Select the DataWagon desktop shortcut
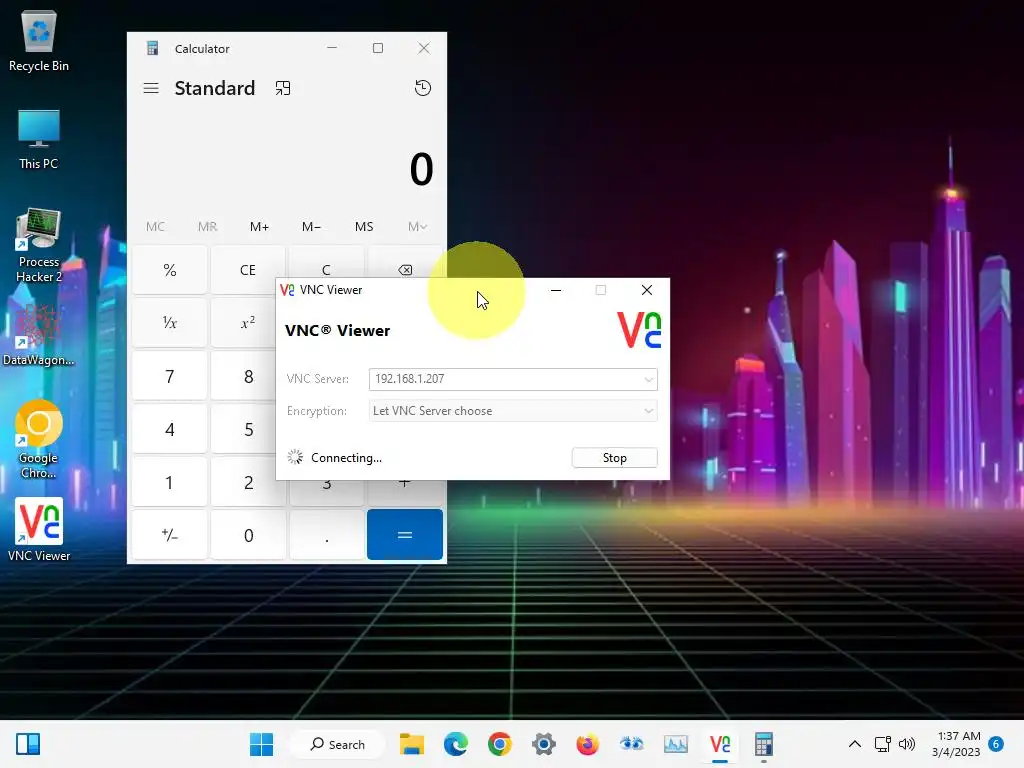Viewport: 1024px width, 768px height. coord(39,336)
